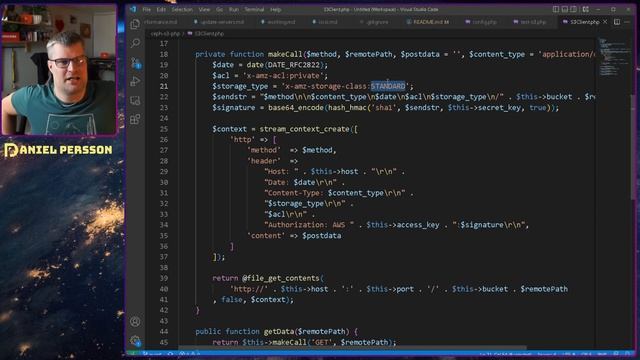The width and height of the screenshot is (640, 360).
Task: Click 'Authorization: AWS' string on line 34
Action: [306, 225]
